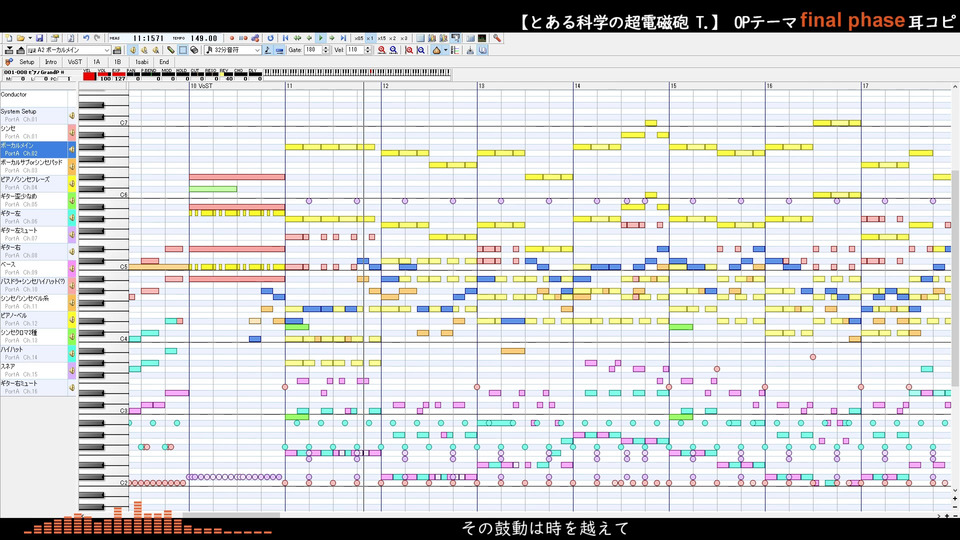Step back with the double green arrows

click(297, 38)
